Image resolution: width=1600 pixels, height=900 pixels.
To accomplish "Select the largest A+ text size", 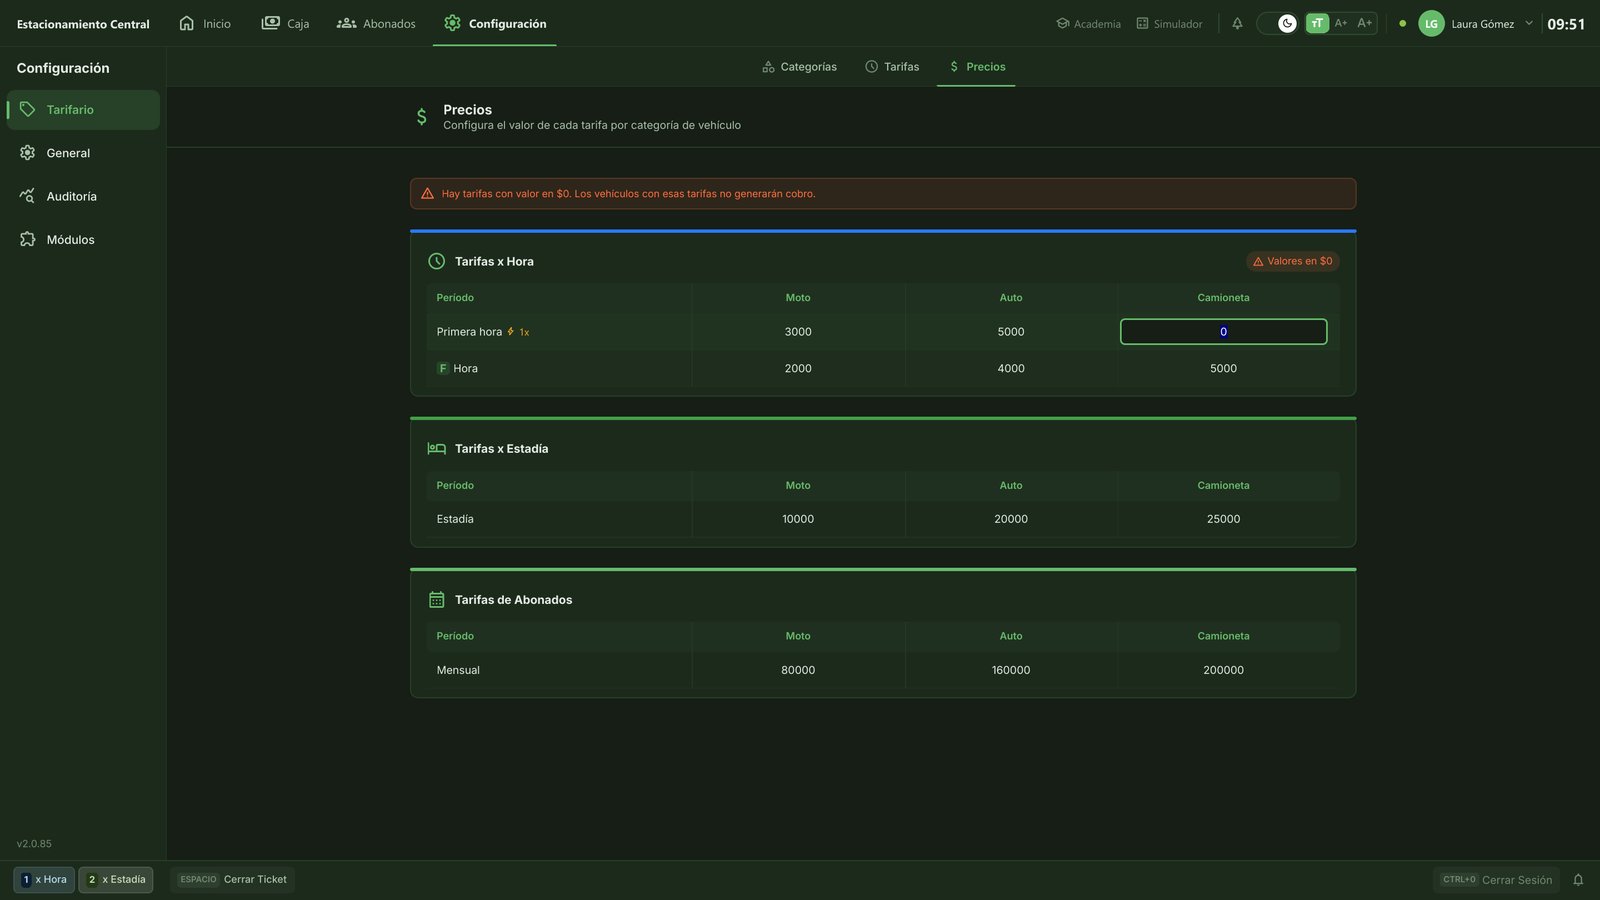I will 1365,23.
